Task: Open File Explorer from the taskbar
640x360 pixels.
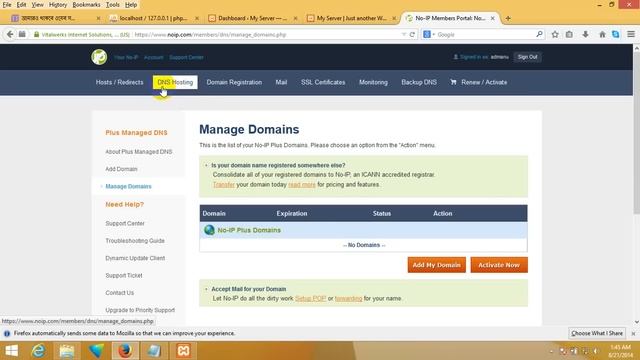Action: [67, 351]
